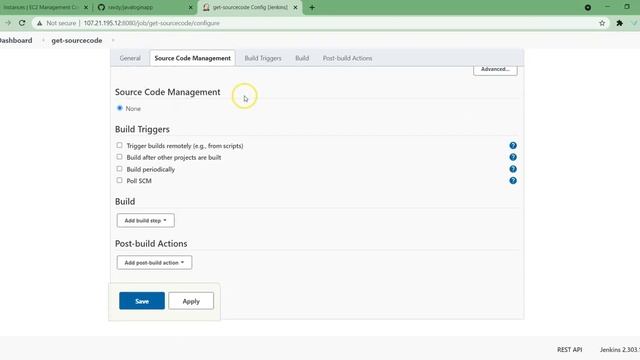Enable the Poll SCM checkbox

pos(119,180)
